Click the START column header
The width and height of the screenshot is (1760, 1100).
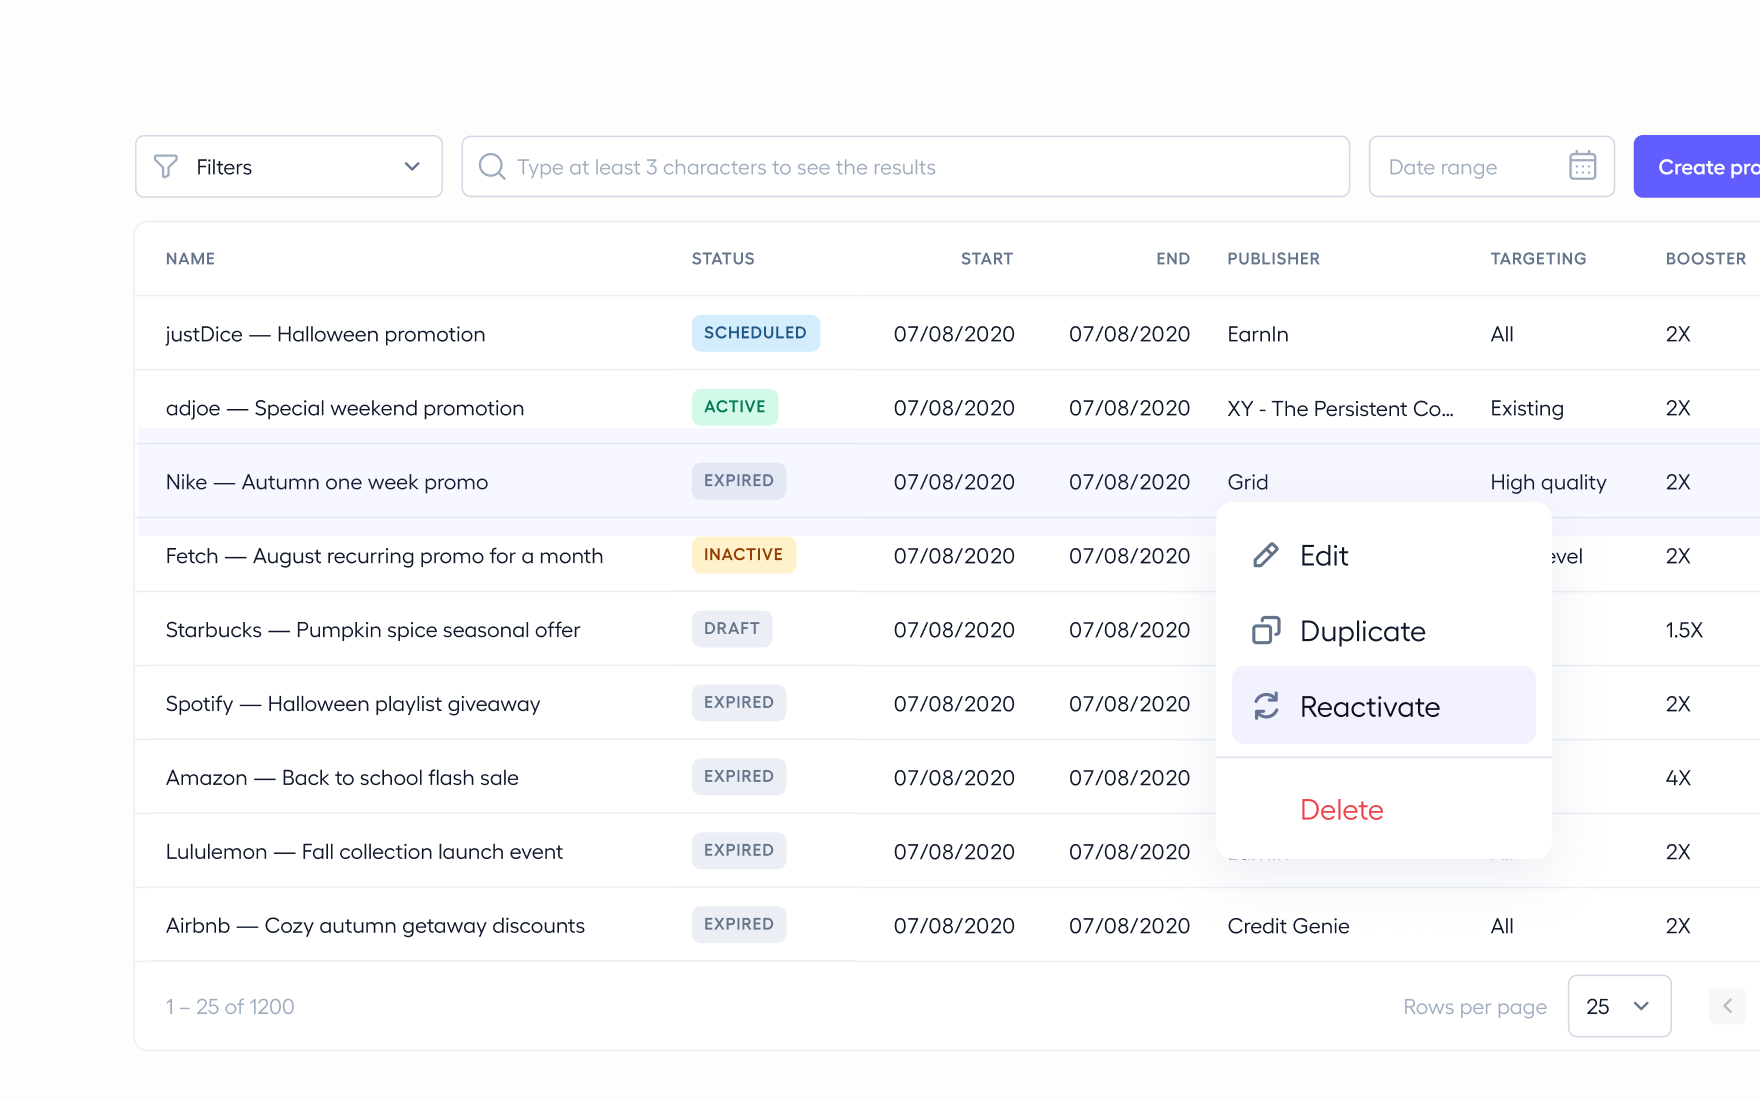point(987,259)
